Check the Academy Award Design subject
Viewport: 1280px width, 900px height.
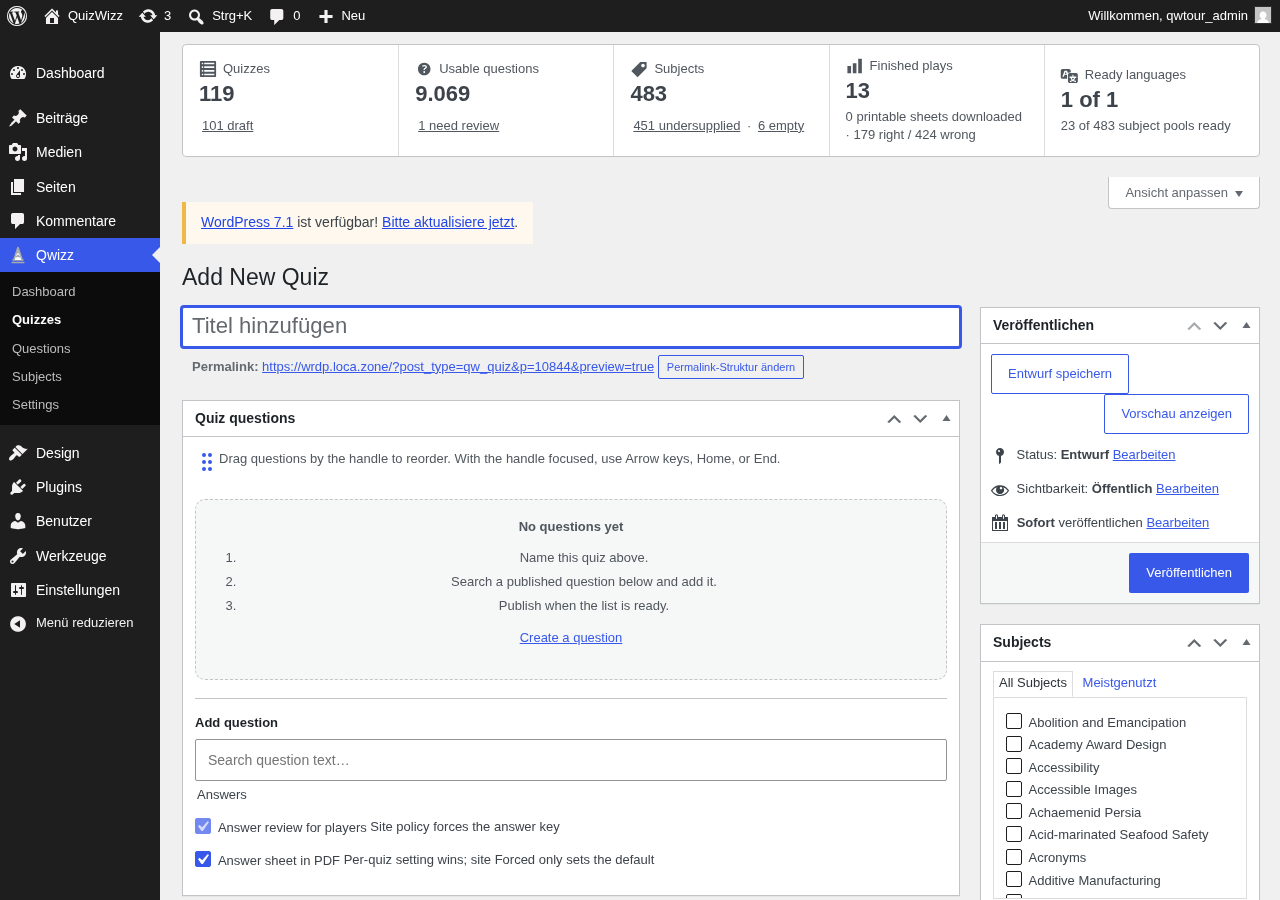point(1014,744)
